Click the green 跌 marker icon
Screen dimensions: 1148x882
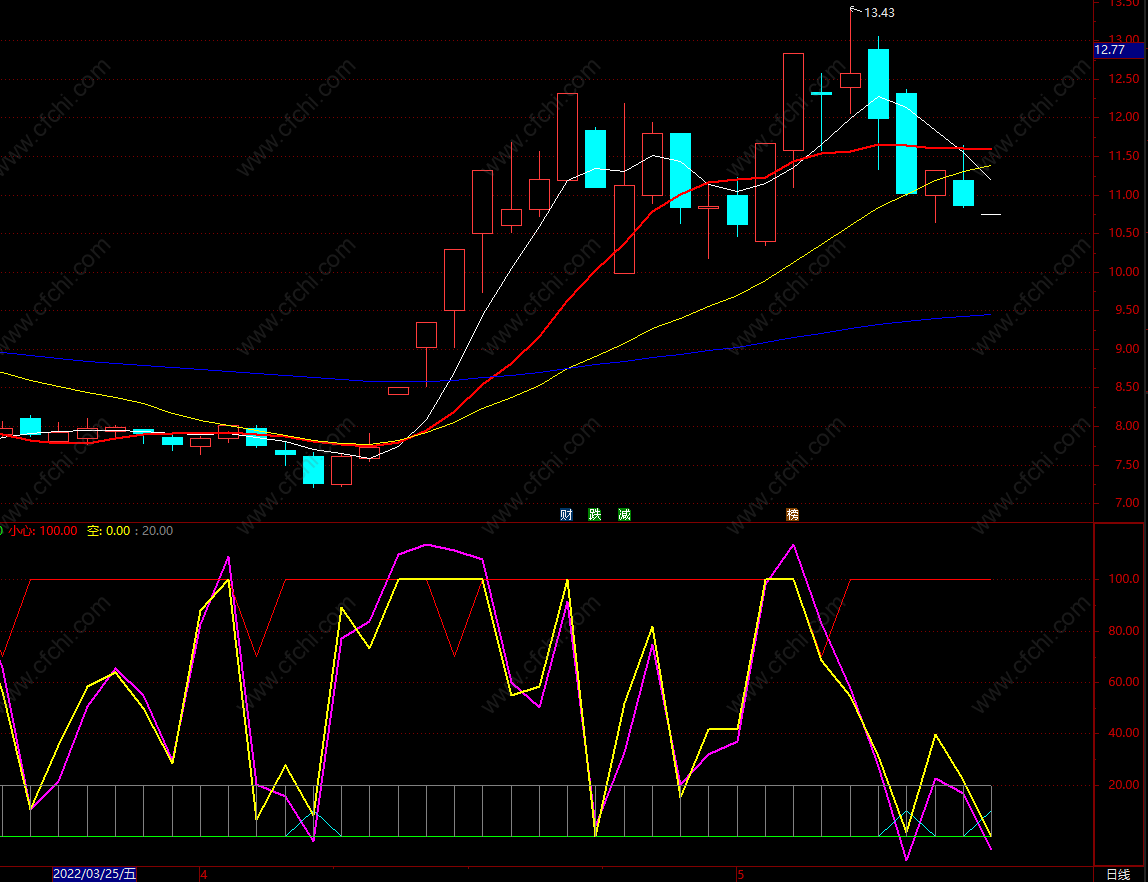(594, 515)
